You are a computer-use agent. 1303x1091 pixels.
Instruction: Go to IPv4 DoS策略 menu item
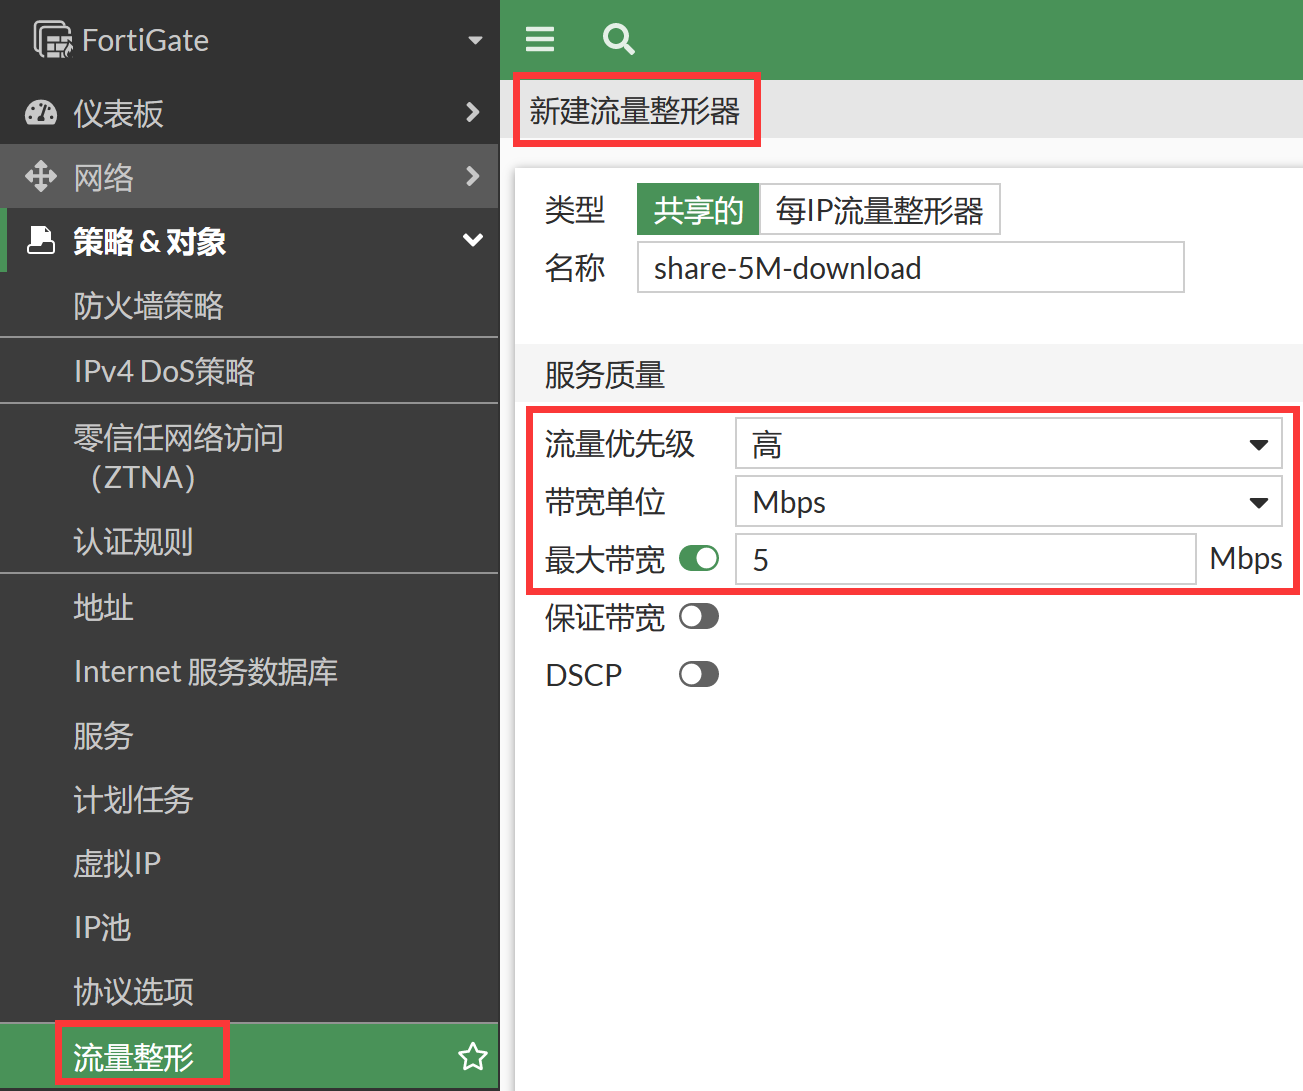tap(164, 371)
